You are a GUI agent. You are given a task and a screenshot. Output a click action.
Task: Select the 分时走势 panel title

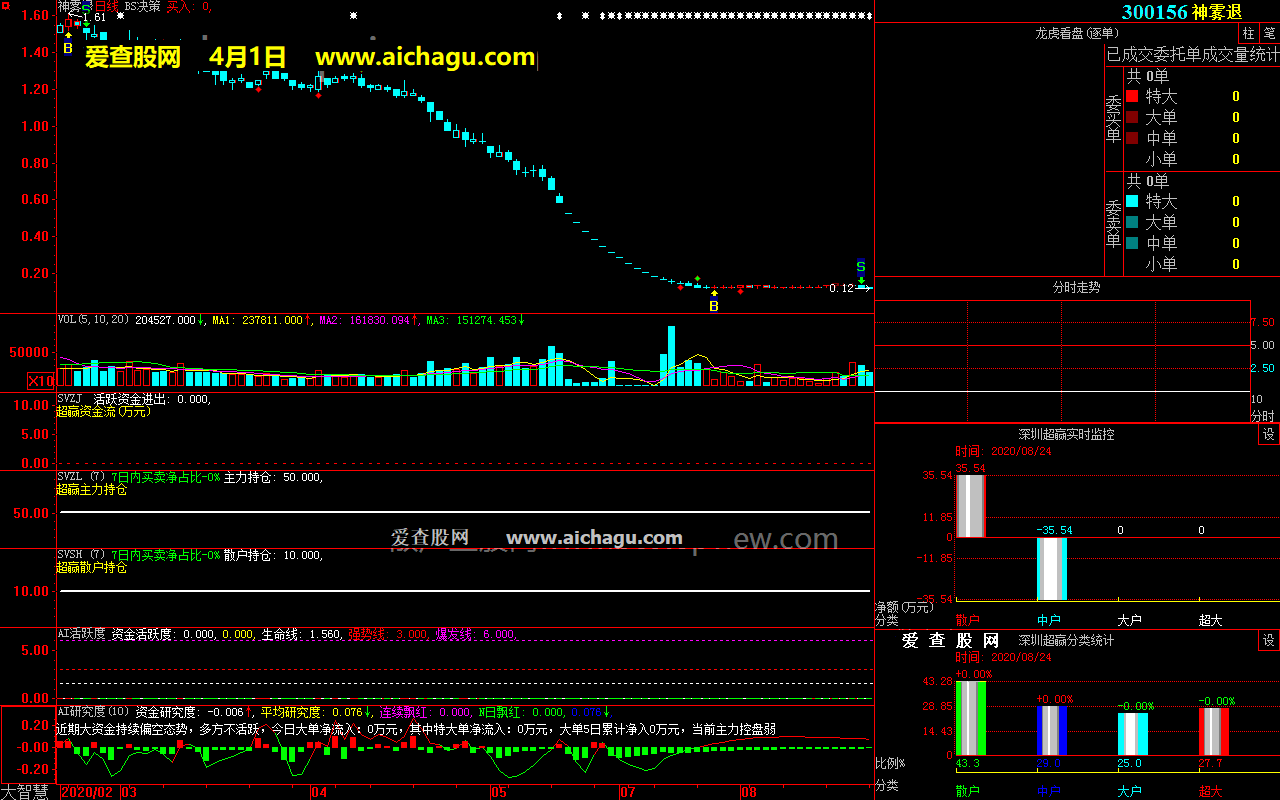1076,287
